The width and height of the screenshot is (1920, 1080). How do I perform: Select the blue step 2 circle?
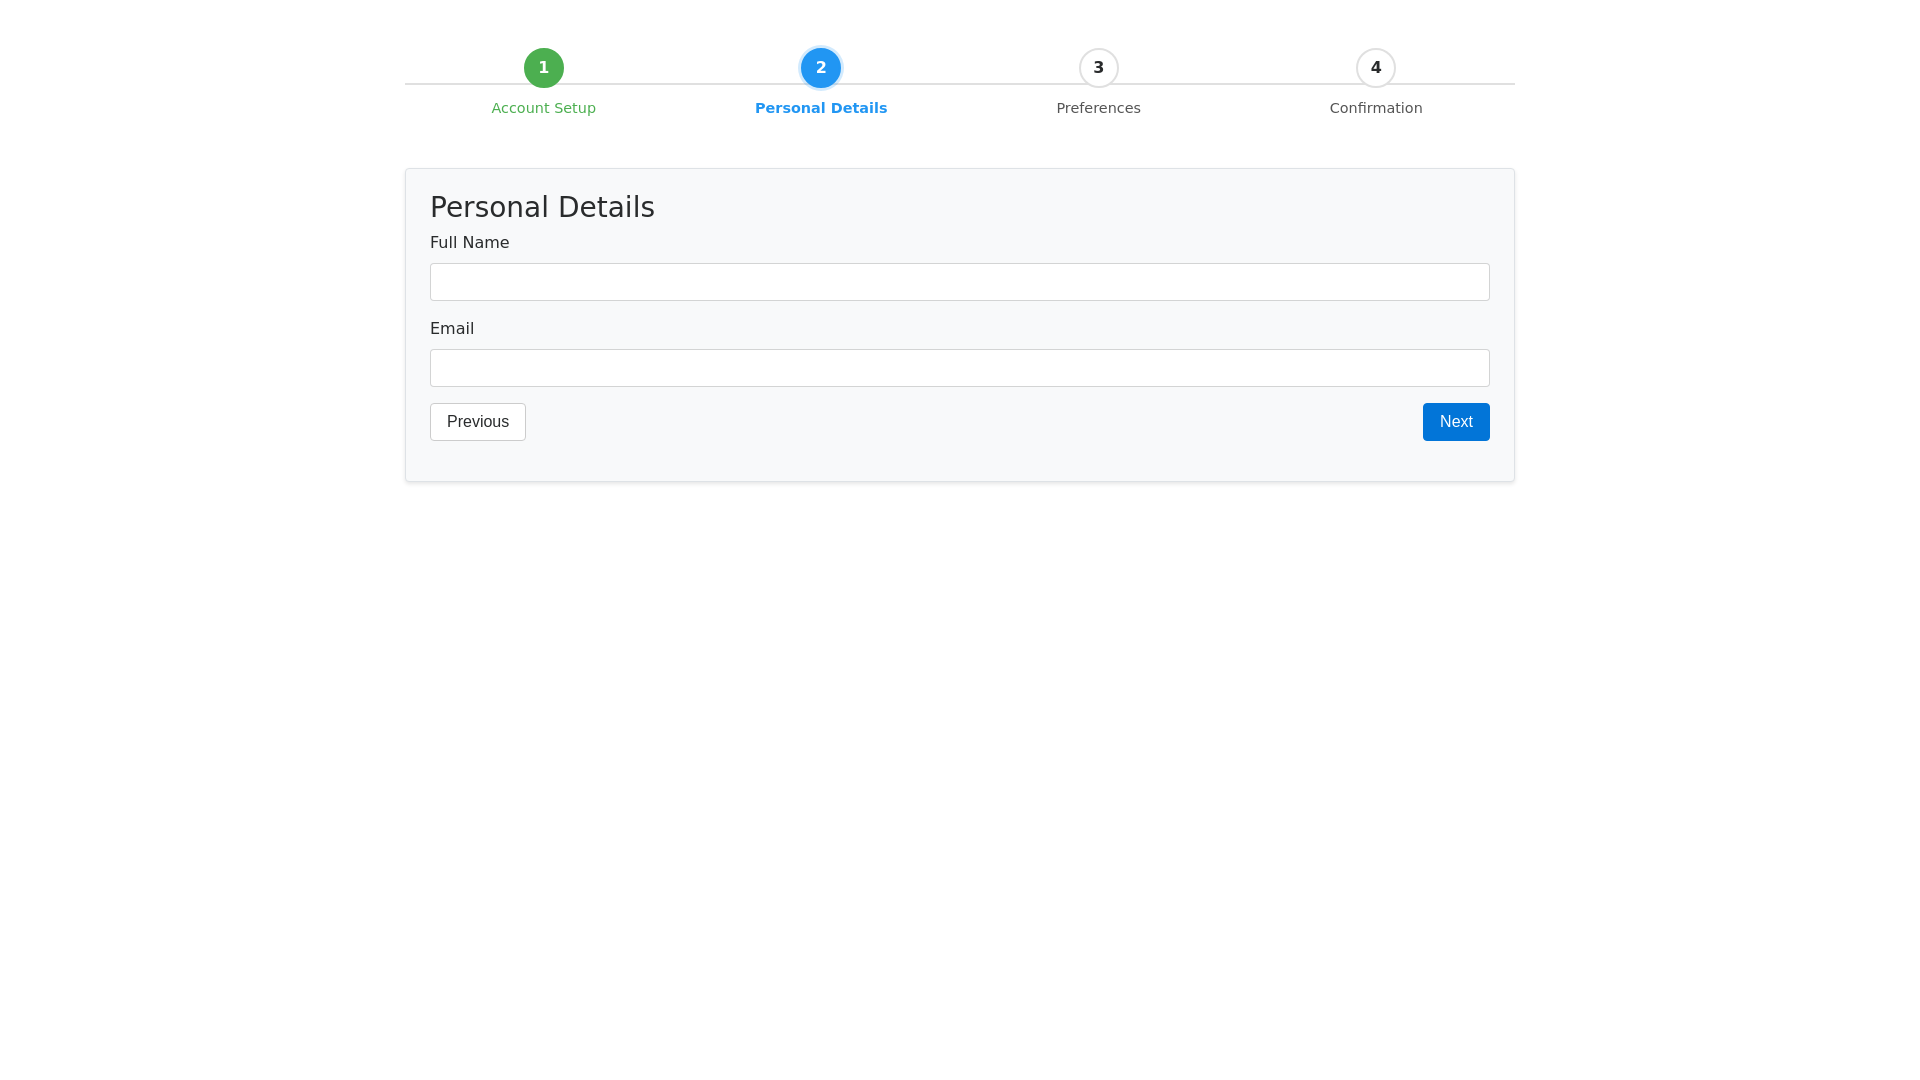[x=821, y=68]
